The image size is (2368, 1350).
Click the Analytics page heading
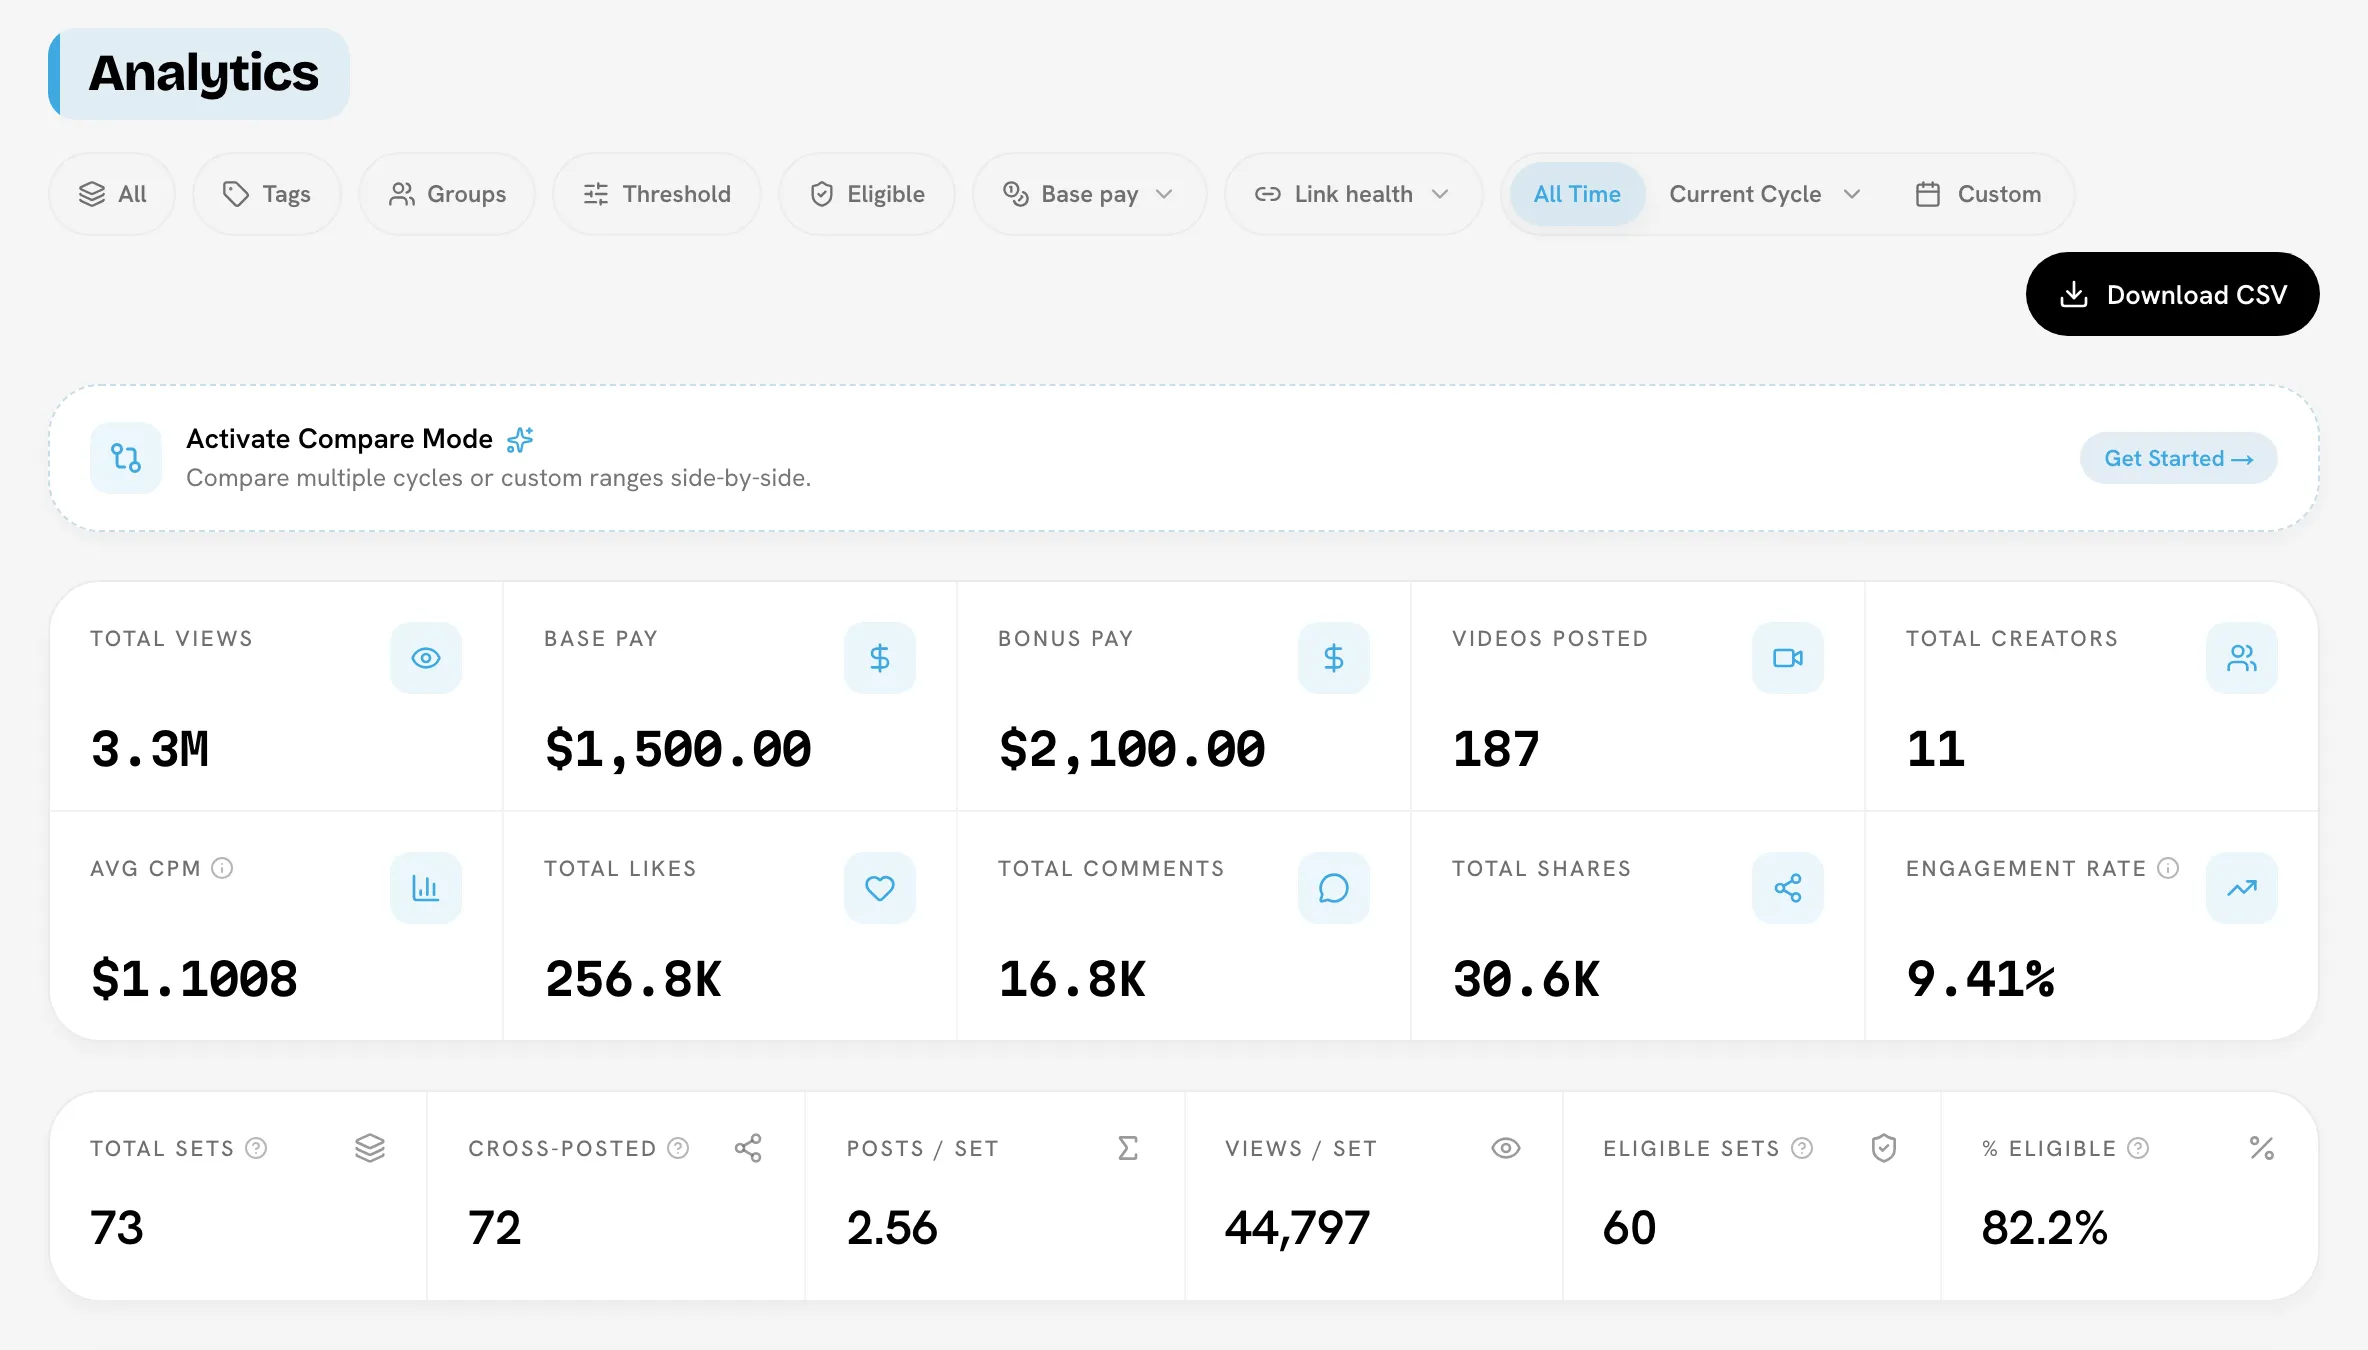coord(203,73)
